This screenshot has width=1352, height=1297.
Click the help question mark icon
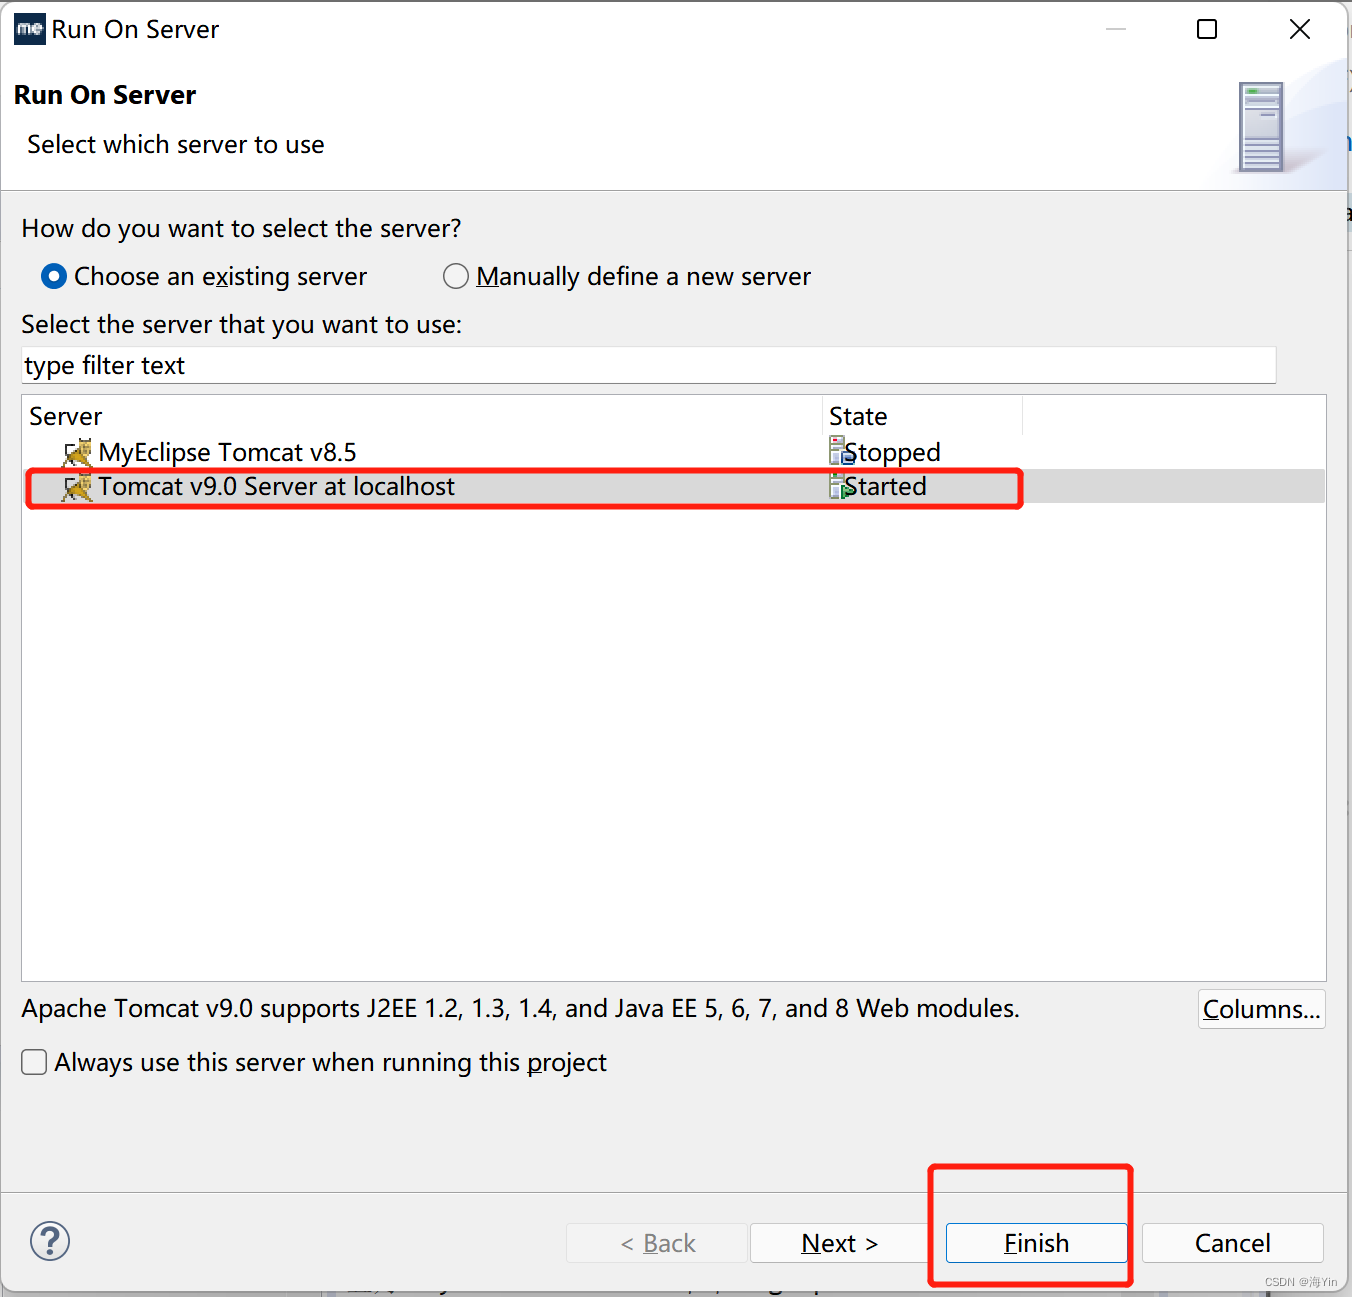pyautogui.click(x=50, y=1241)
